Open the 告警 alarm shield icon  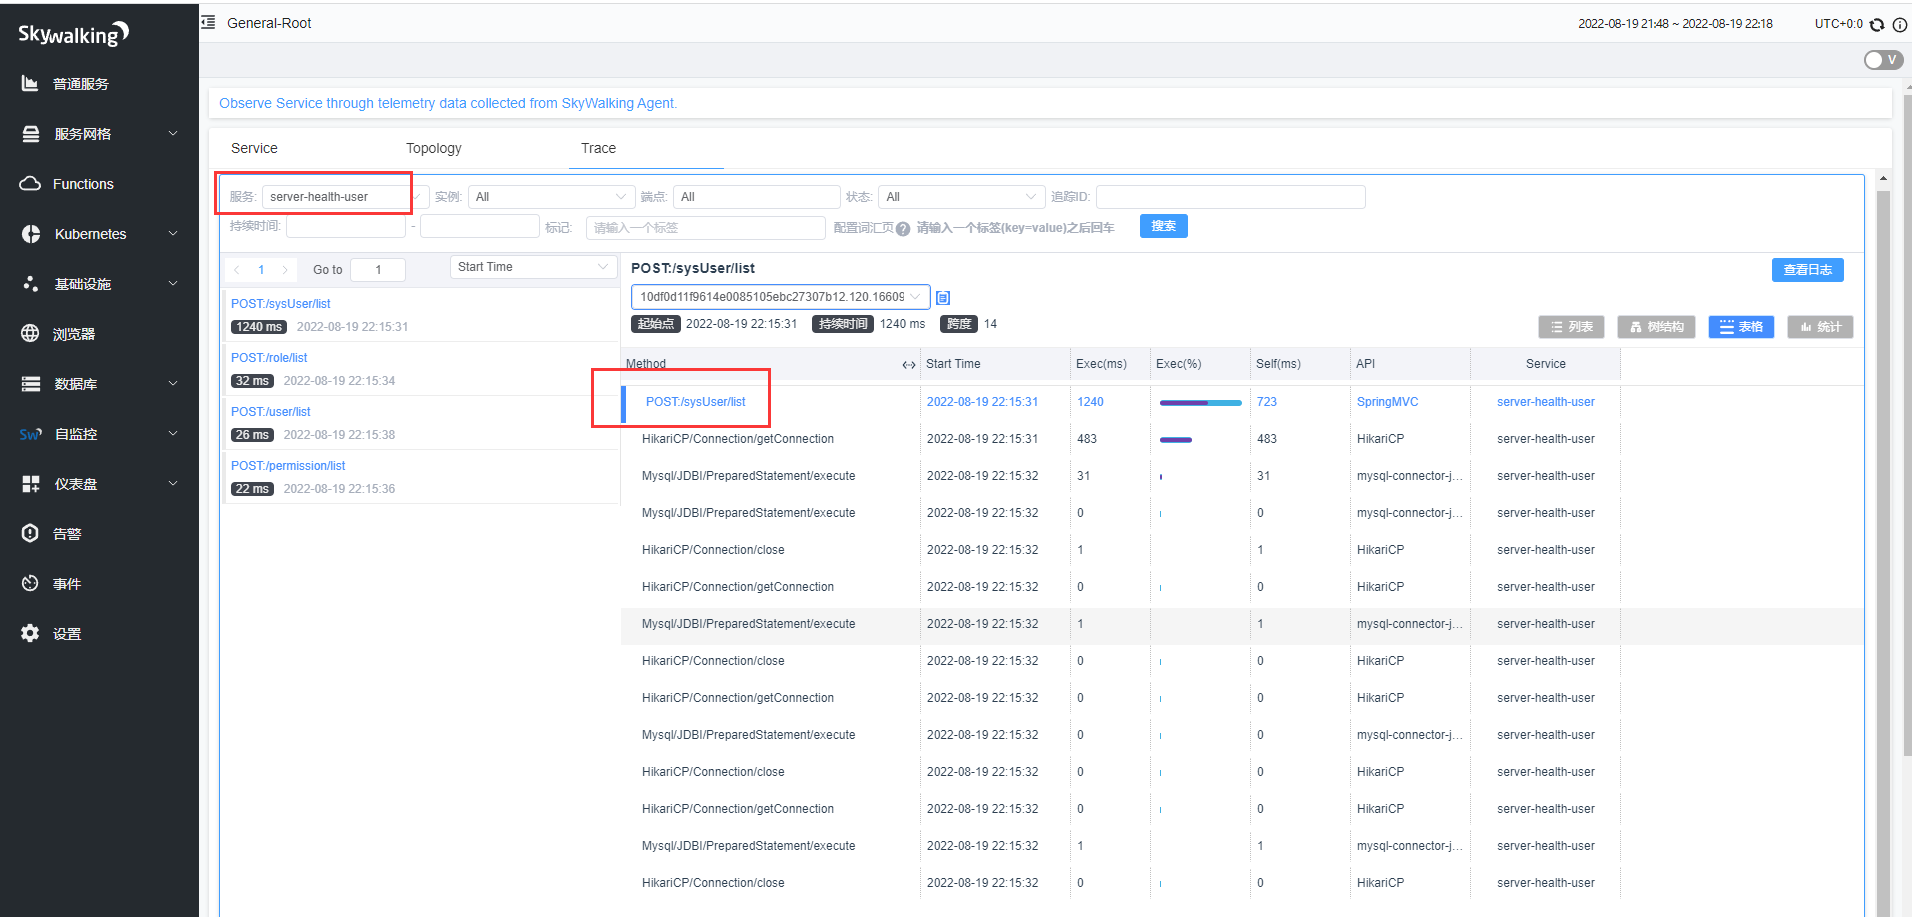(x=30, y=533)
